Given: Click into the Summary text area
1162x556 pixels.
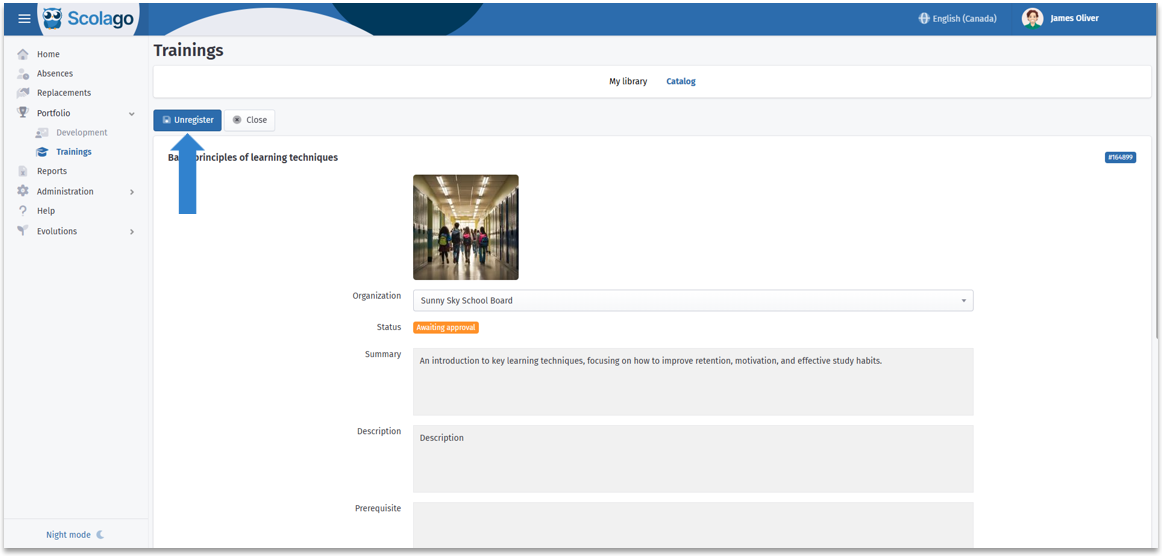Looking at the screenshot, I should pos(693,382).
